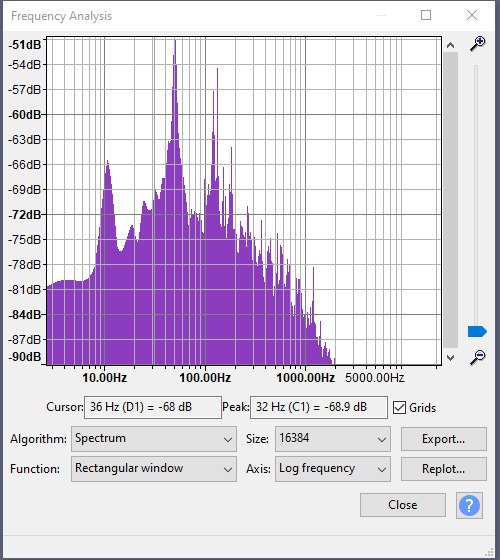Click the vertical scrollbar down arrow

pos(450,358)
